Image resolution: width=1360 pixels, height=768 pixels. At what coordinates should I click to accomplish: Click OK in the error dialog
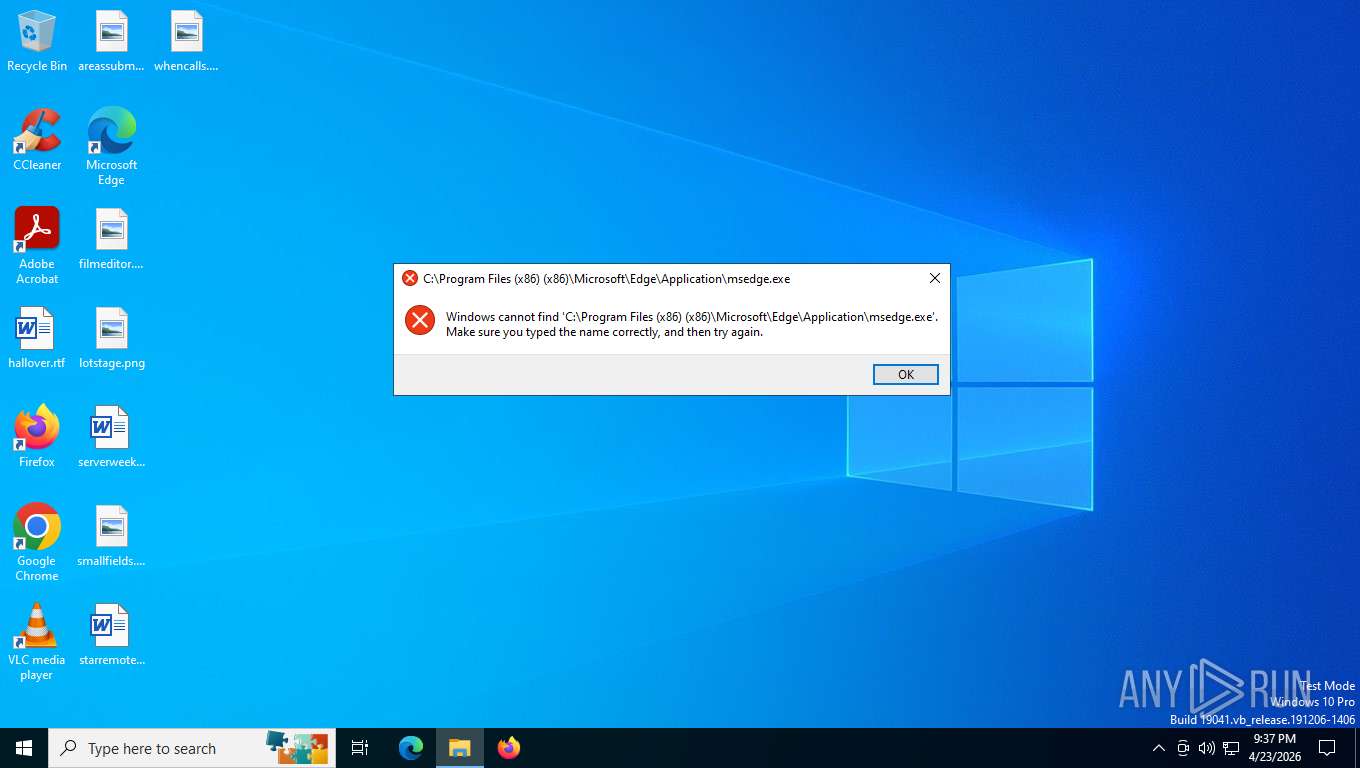pyautogui.click(x=905, y=374)
